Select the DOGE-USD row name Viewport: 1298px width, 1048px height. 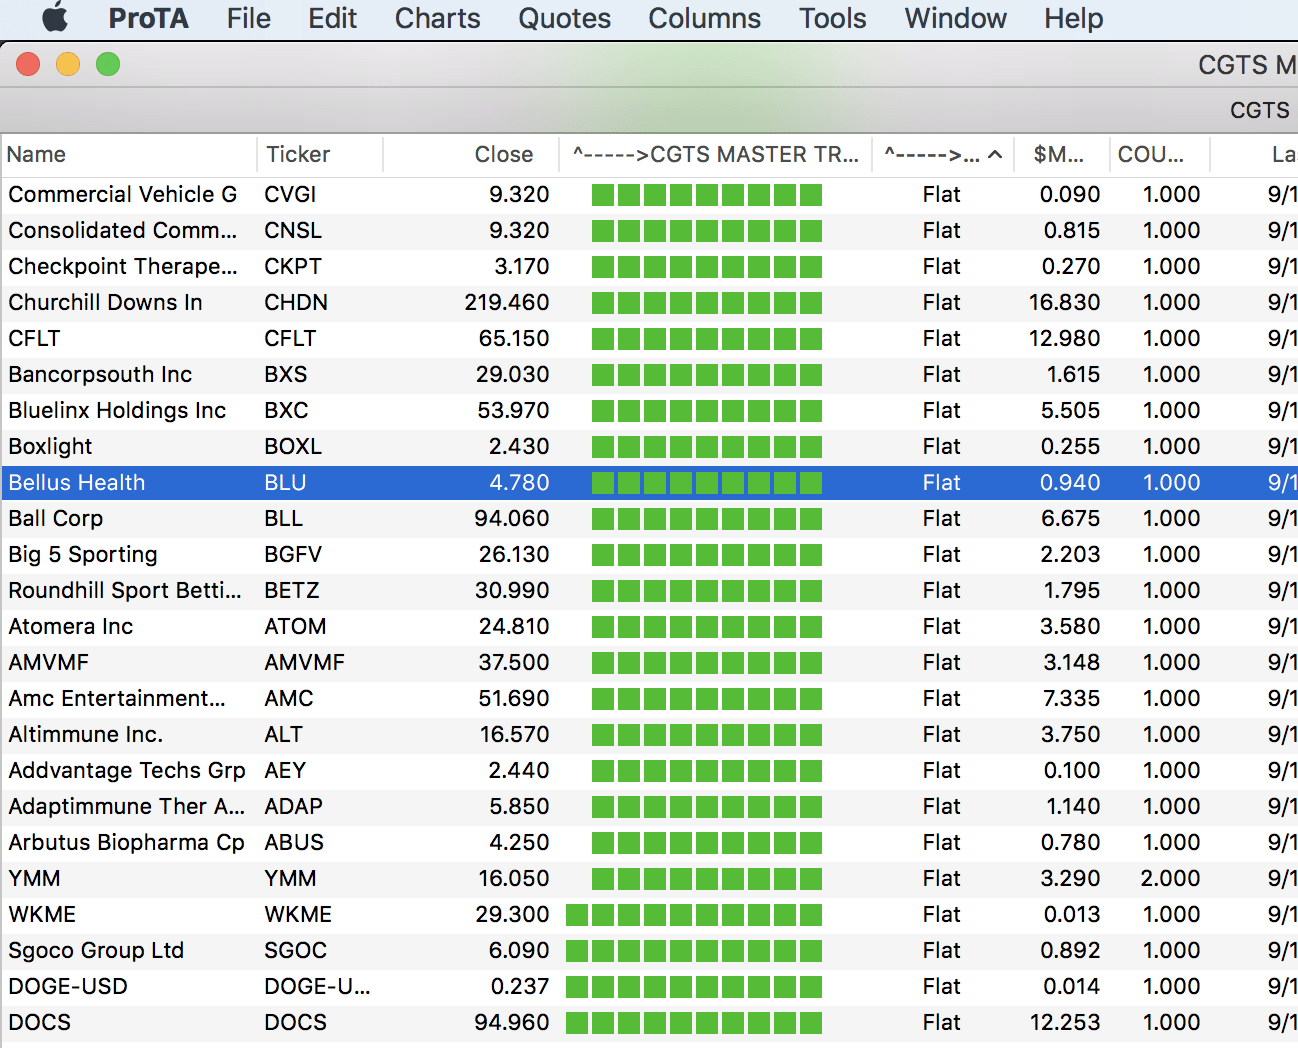[68, 986]
